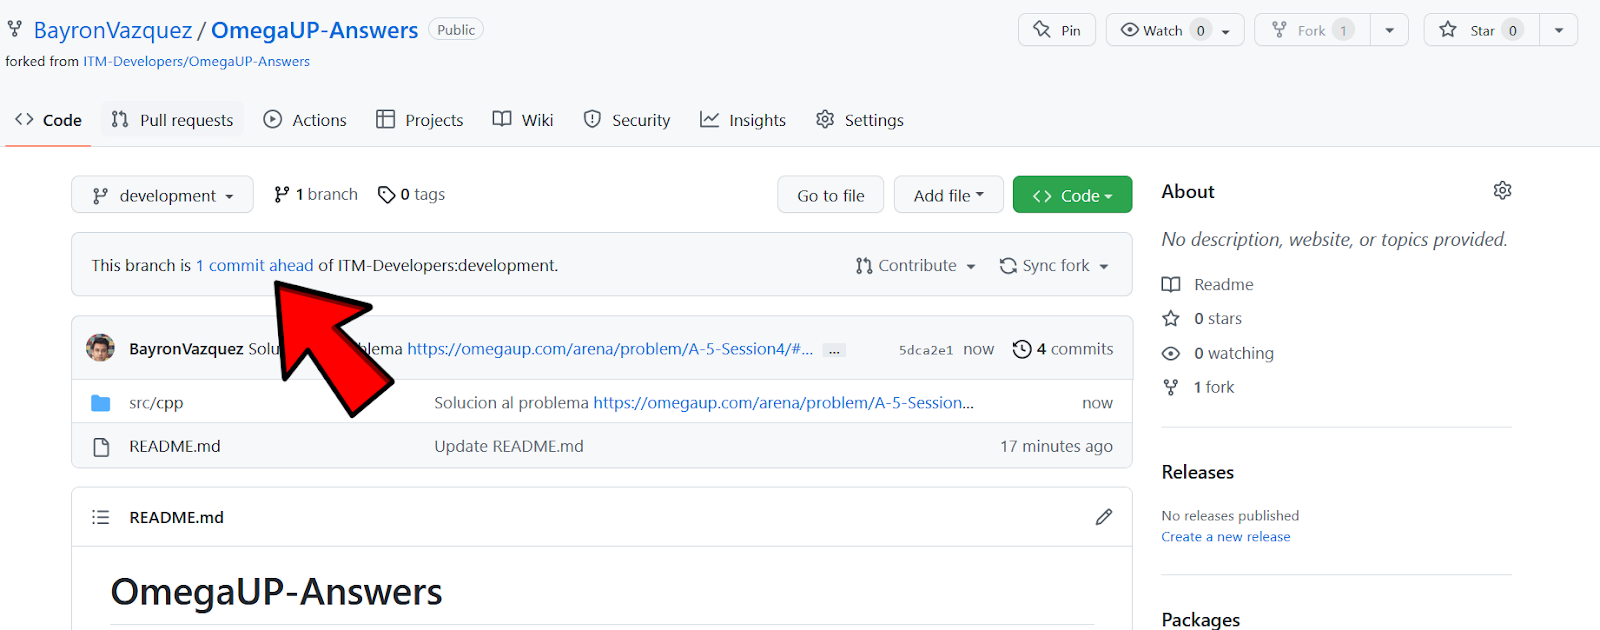Image resolution: width=1600 pixels, height=630 pixels.
Task: Open README.md file in file list
Action: click(x=175, y=446)
